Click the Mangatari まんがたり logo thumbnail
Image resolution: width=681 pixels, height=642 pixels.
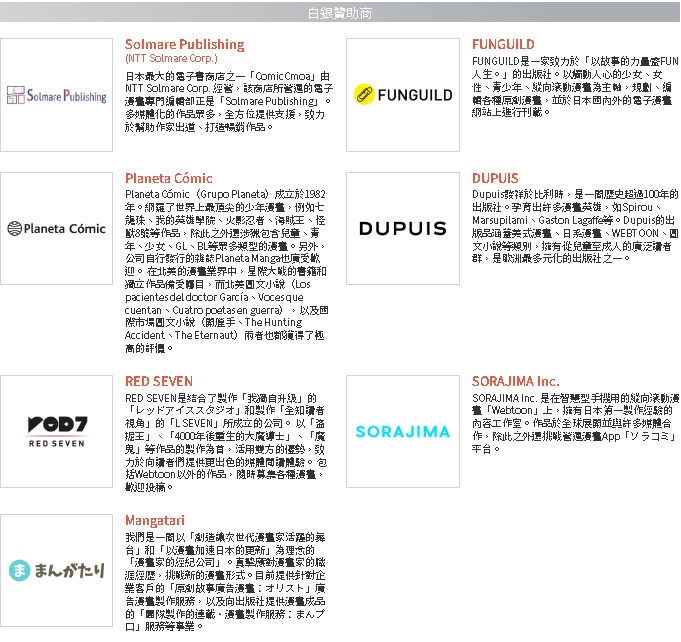point(56,570)
